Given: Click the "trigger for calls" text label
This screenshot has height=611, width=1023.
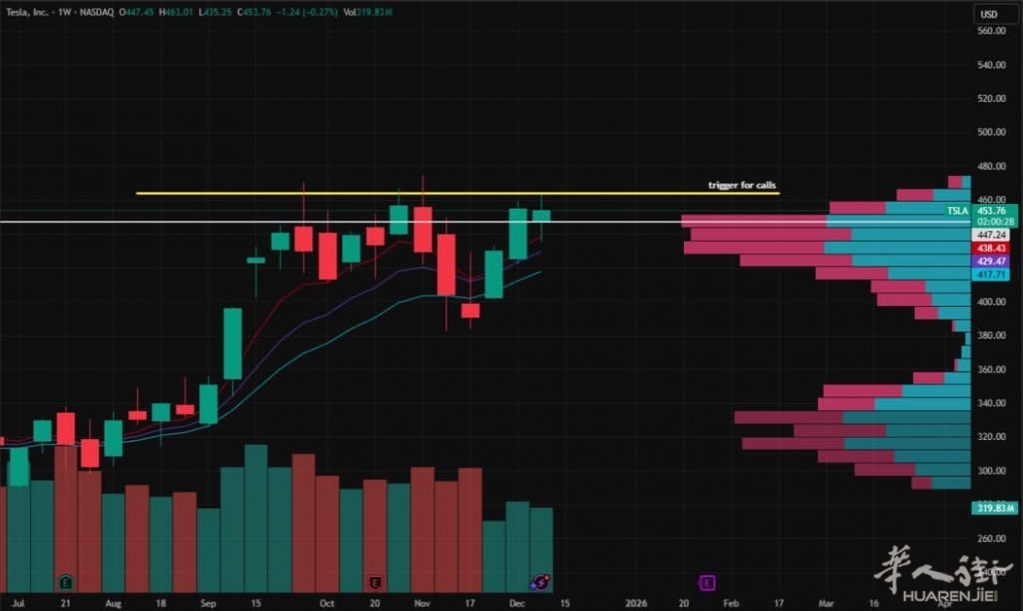Looking at the screenshot, I should pyautogui.click(x=741, y=185).
